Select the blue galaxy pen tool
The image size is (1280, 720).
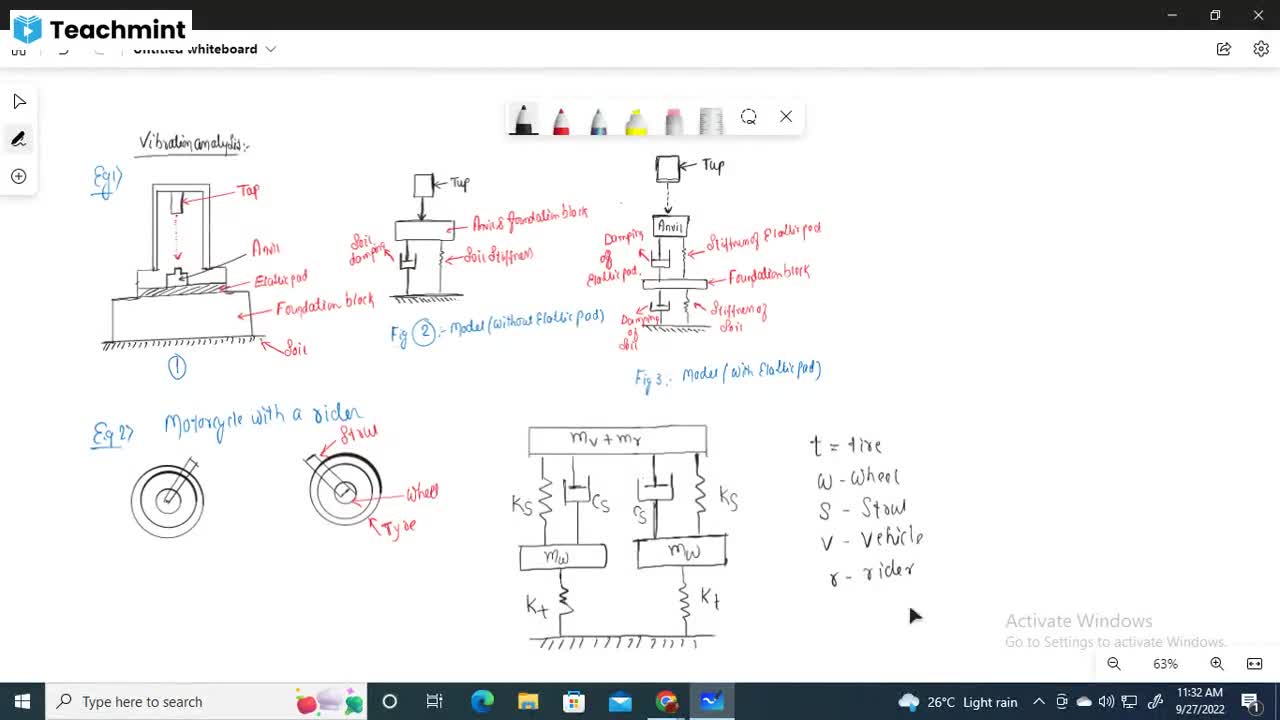coord(598,119)
